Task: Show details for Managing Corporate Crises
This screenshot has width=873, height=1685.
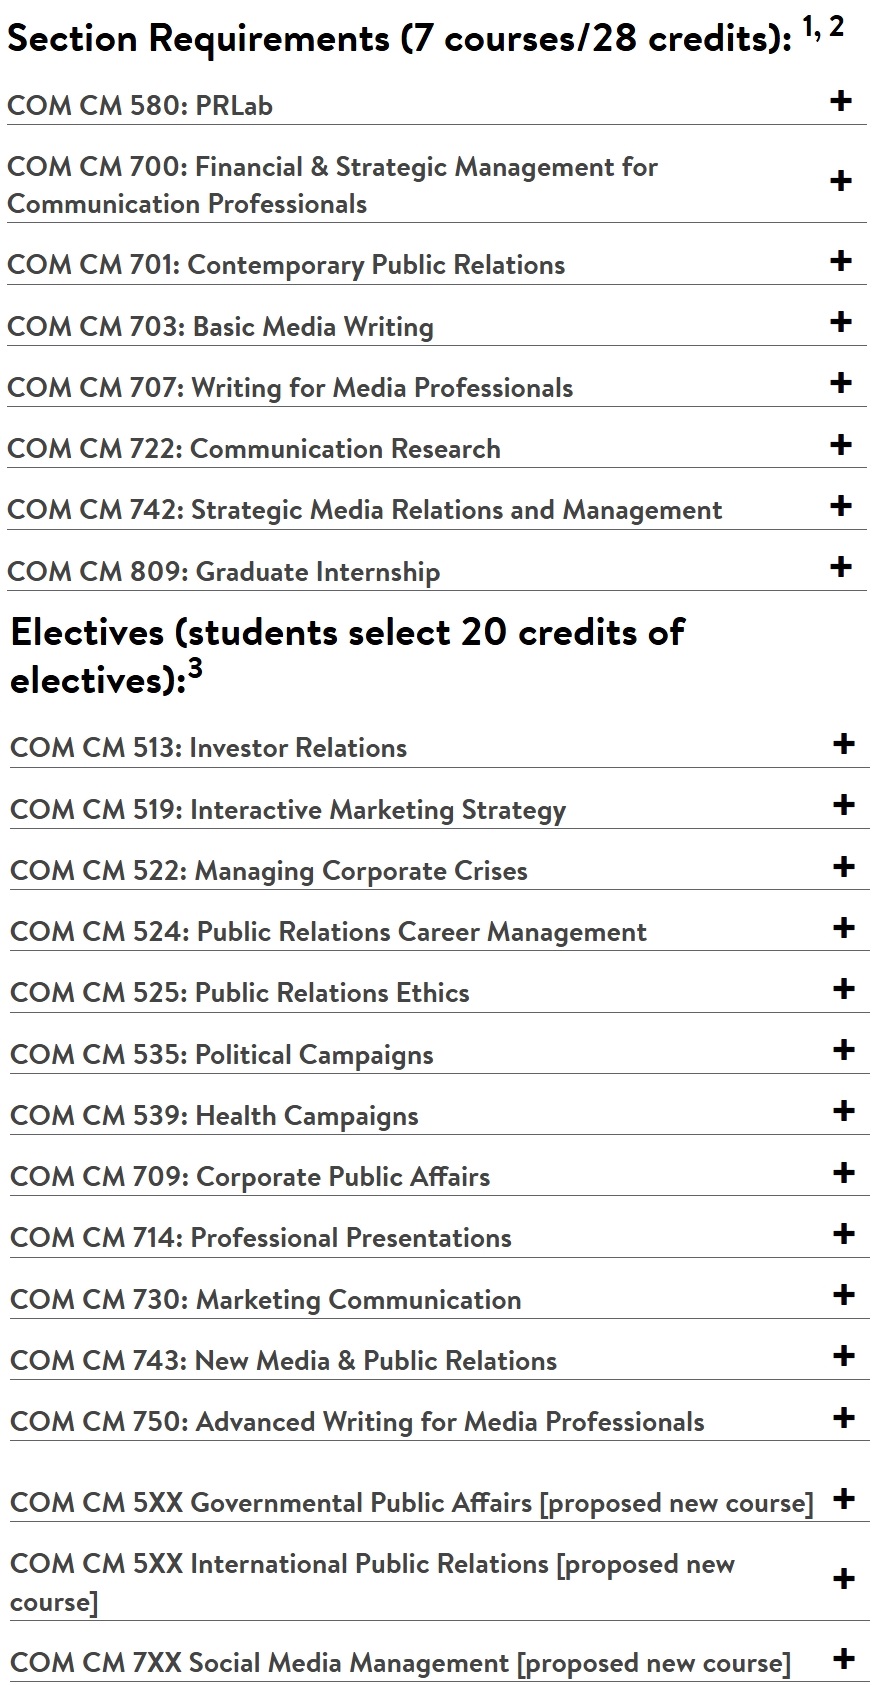Action: [x=843, y=866]
